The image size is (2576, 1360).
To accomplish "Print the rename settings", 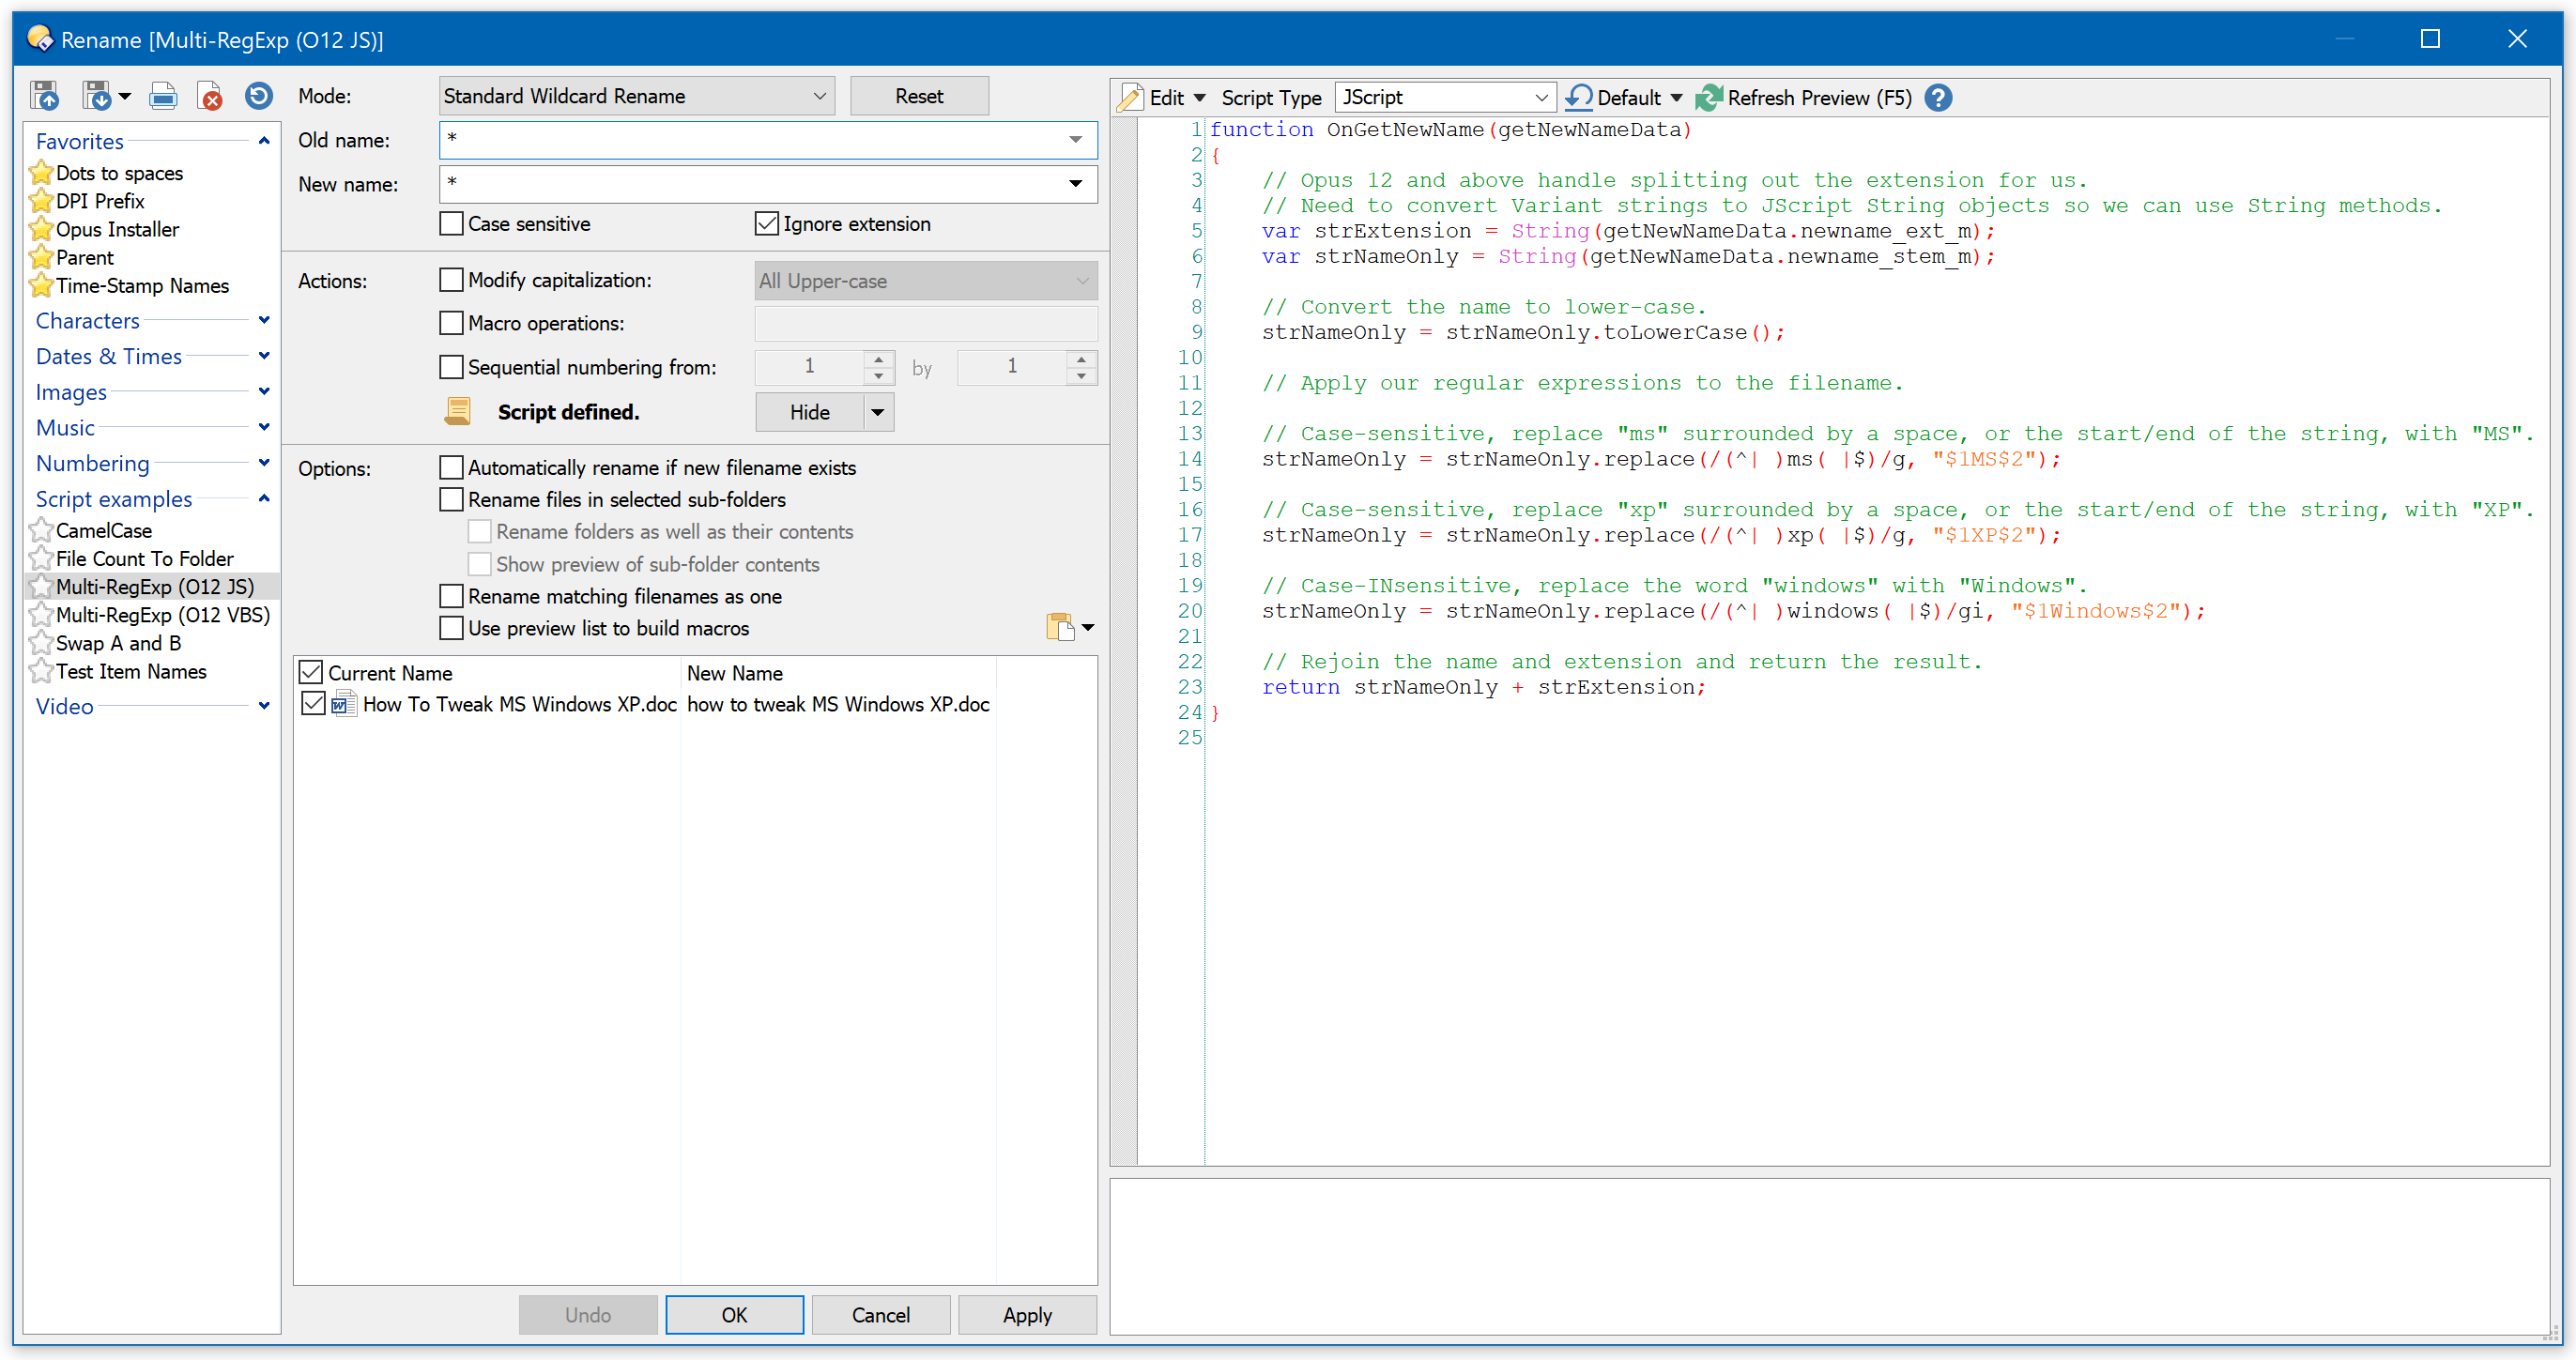I will 163,96.
